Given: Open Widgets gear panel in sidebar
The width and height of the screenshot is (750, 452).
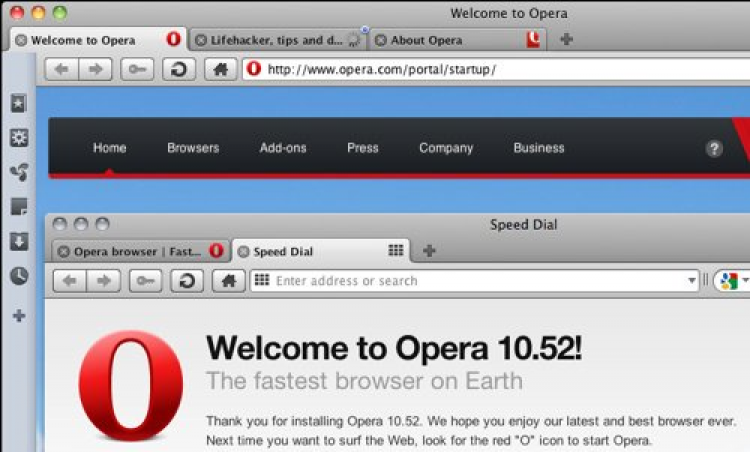Looking at the screenshot, I should tap(19, 138).
